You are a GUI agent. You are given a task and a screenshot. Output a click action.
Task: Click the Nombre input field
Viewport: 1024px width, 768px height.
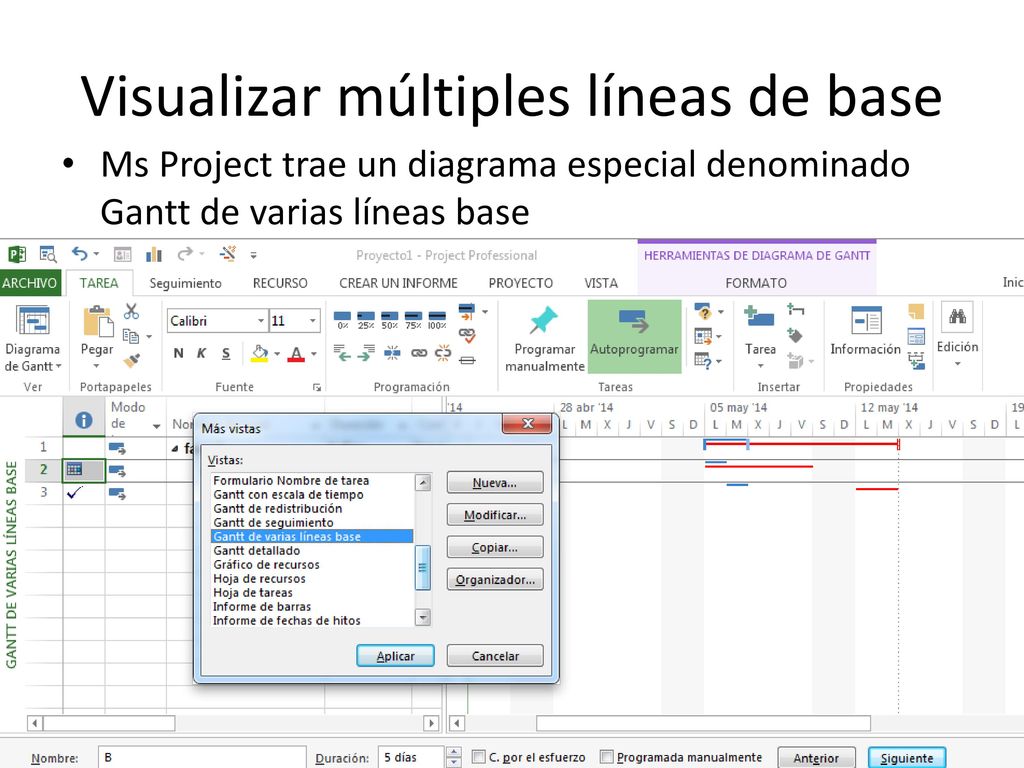coord(202,758)
